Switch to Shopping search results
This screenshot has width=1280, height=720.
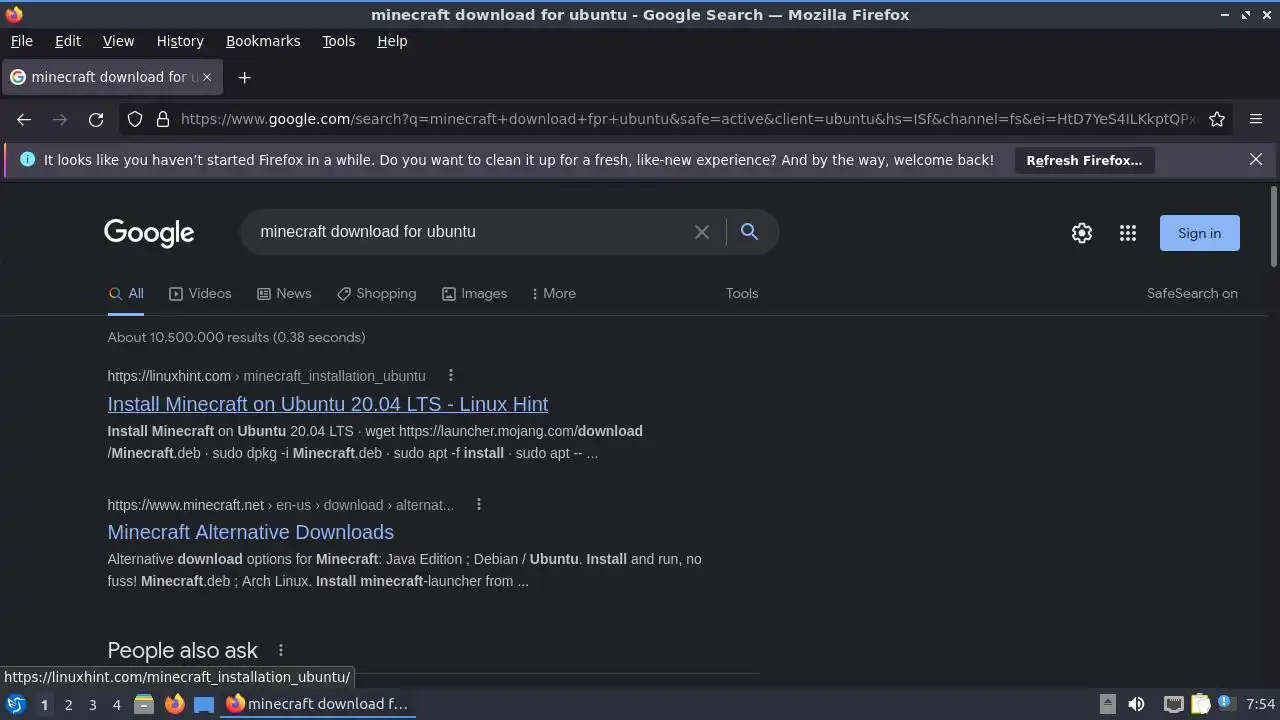376,293
